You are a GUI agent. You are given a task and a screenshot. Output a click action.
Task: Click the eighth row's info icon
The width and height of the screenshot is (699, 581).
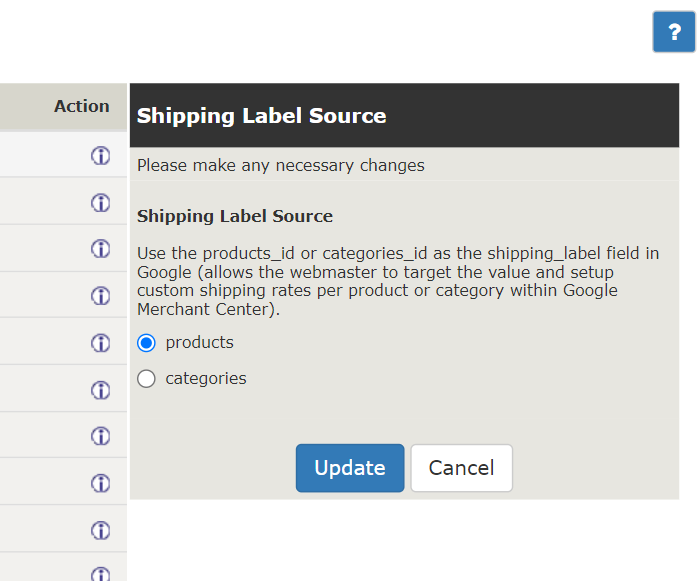(x=101, y=483)
